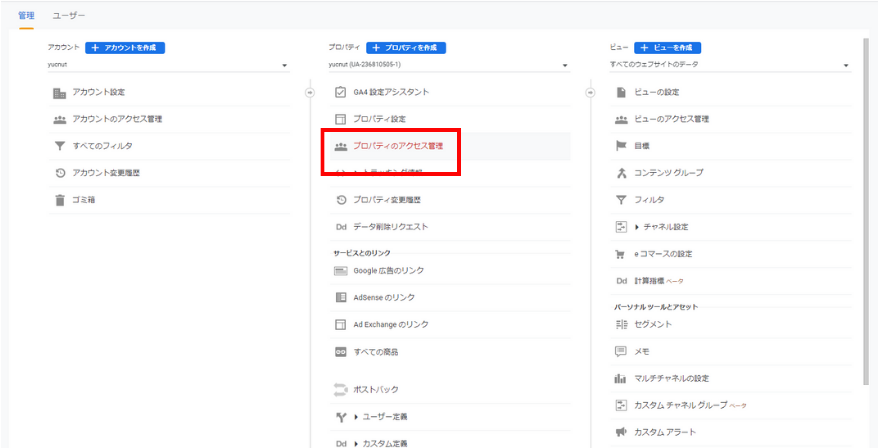Image resolution: width=878 pixels, height=448 pixels.
Task: Open the account selector dropdown yucnut
Action: (169, 65)
